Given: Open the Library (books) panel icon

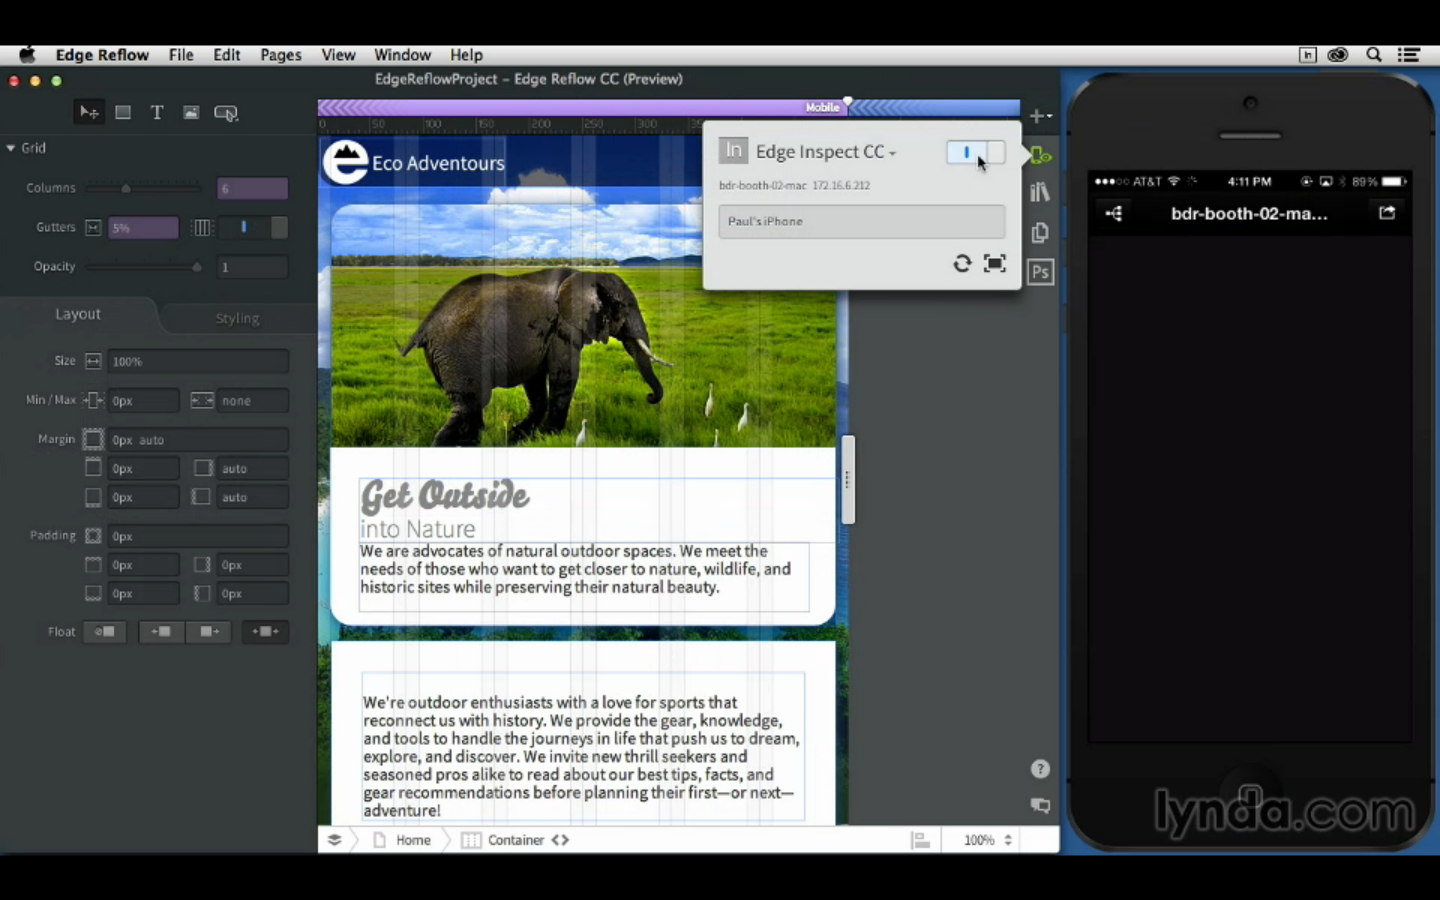Looking at the screenshot, I should pyautogui.click(x=1040, y=192).
